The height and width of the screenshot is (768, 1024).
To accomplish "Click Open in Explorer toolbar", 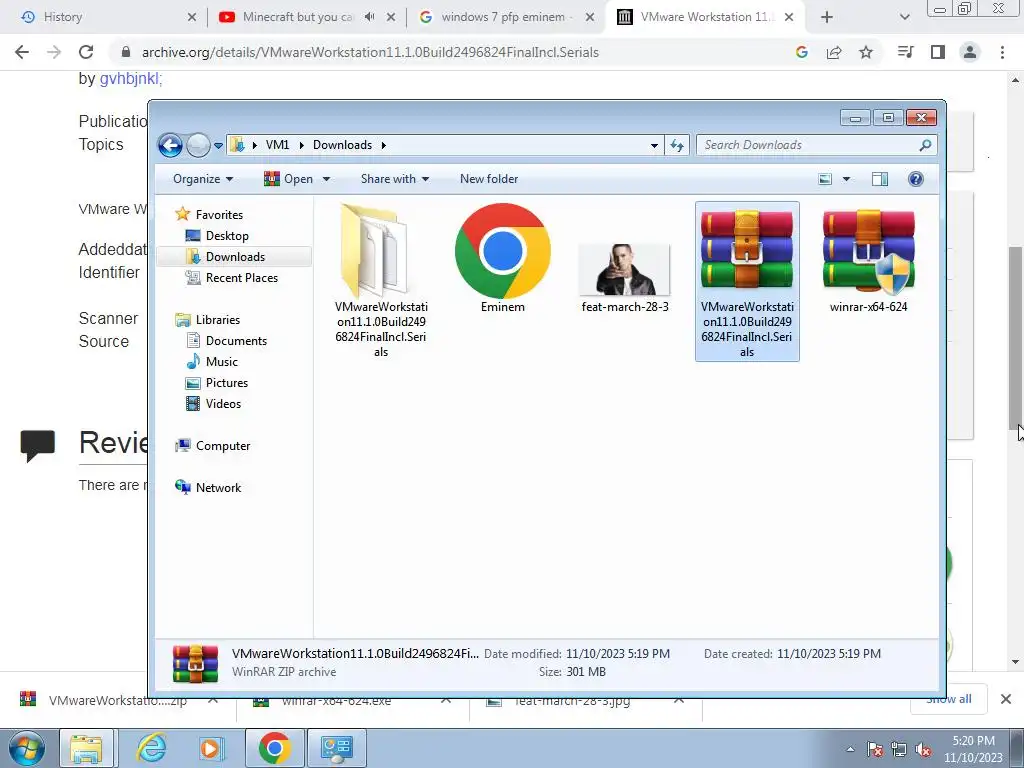I will point(288,179).
